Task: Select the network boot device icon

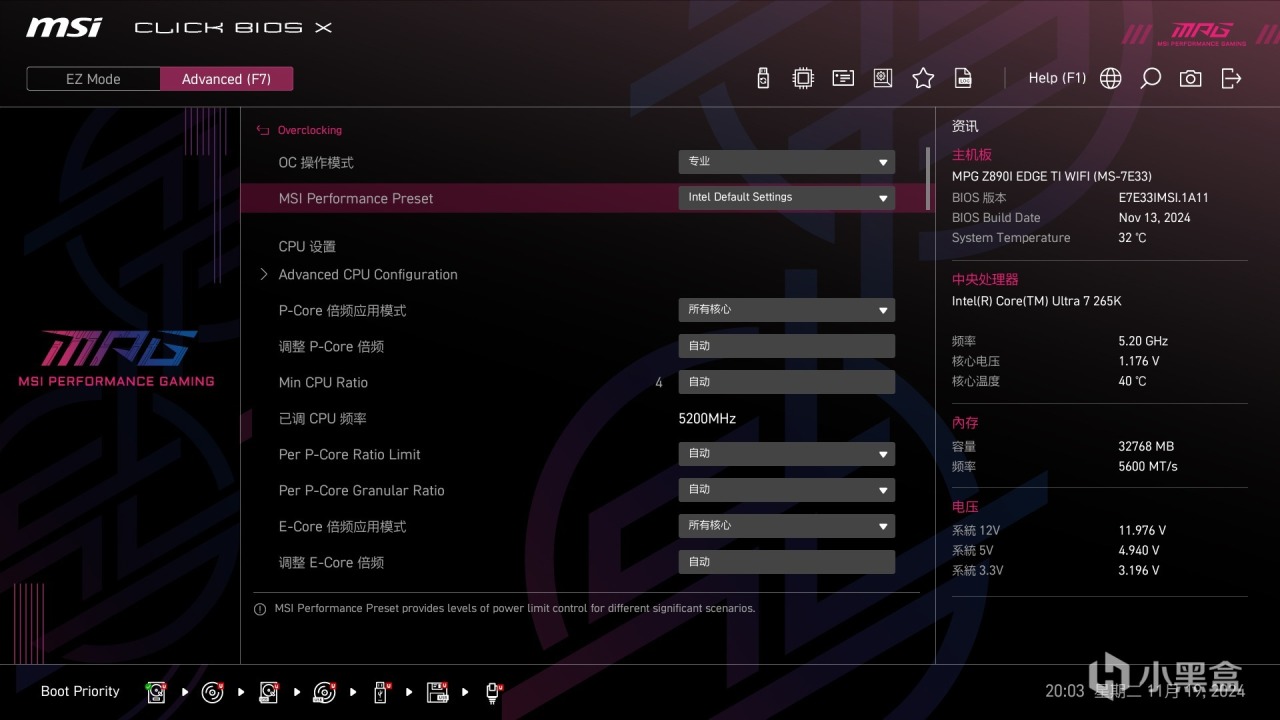Action: tap(493, 692)
